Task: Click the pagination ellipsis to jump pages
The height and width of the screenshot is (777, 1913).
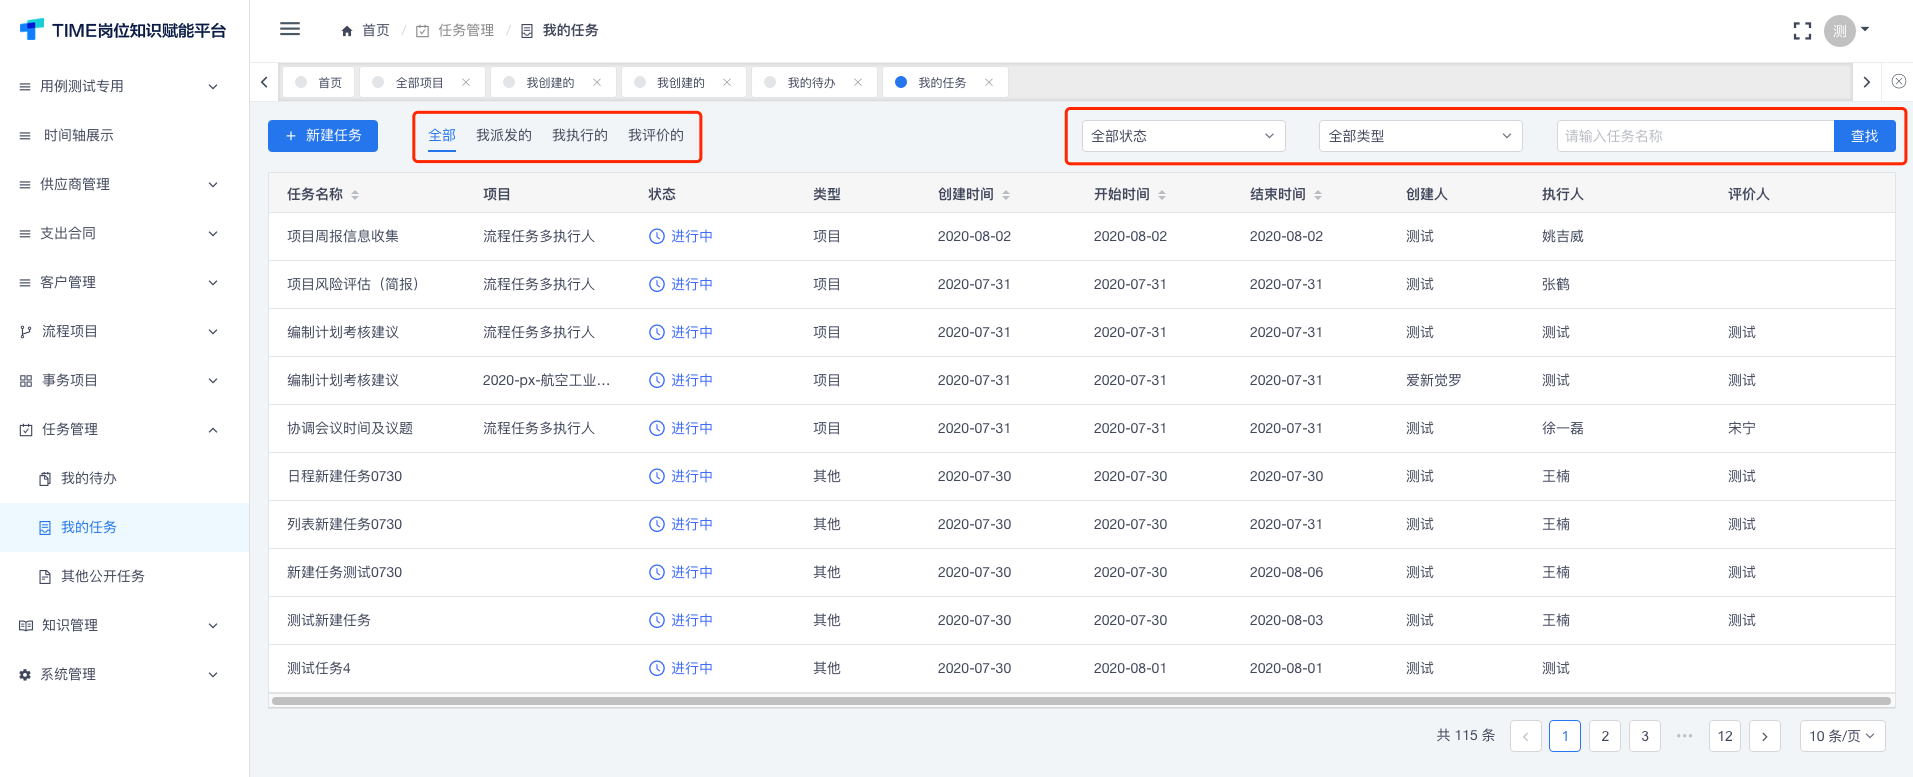Action: pyautogui.click(x=1685, y=736)
